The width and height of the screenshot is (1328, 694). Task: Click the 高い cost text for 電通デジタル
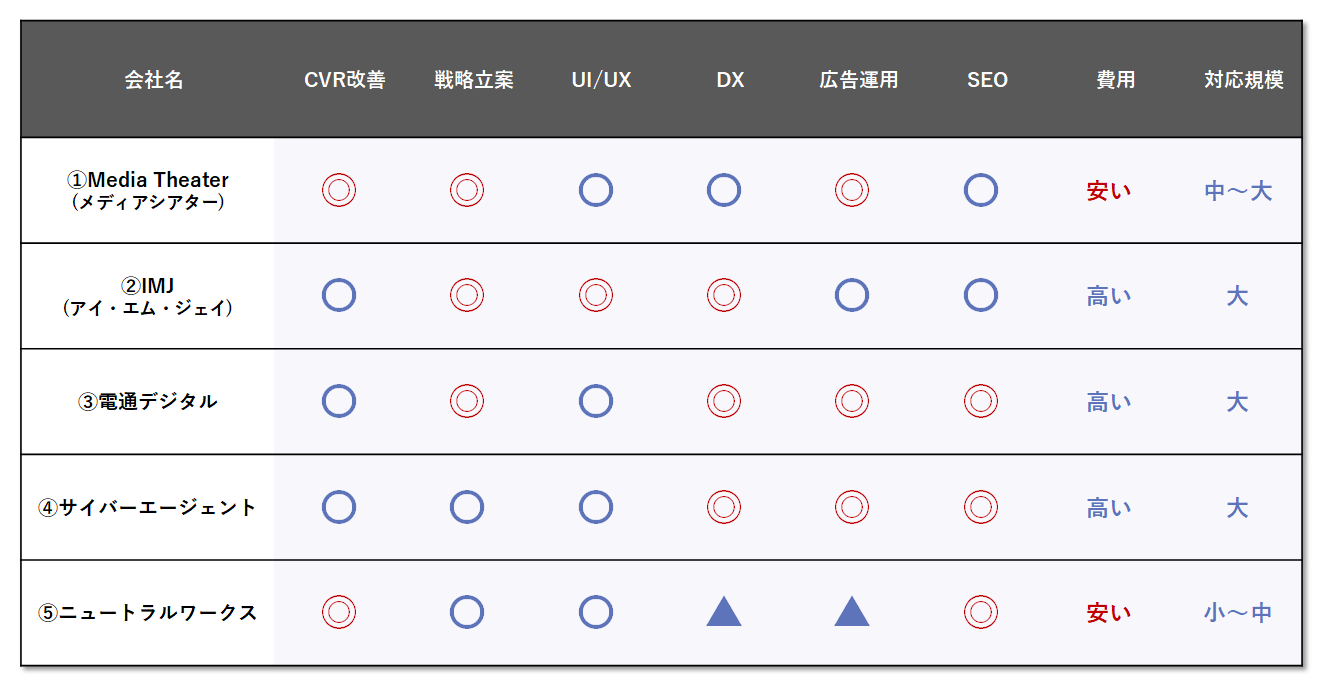1109,402
